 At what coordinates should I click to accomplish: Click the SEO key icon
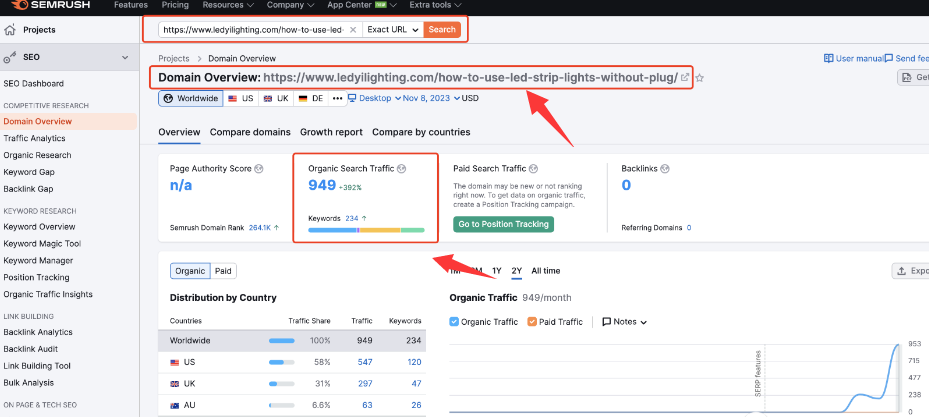pyautogui.click(x=10, y=57)
